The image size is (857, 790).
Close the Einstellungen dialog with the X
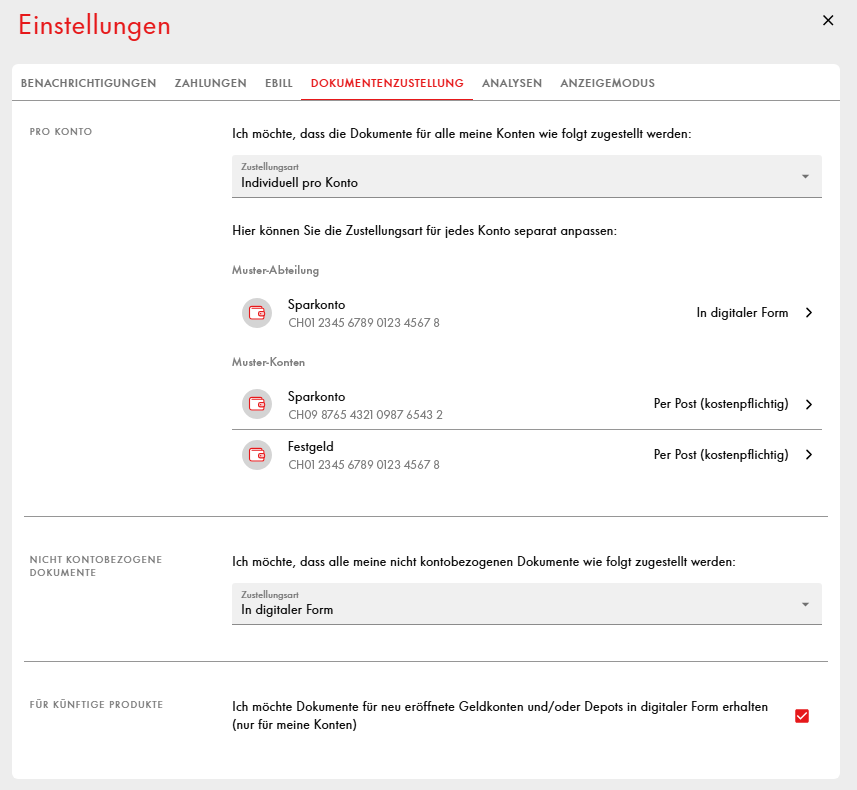point(828,21)
